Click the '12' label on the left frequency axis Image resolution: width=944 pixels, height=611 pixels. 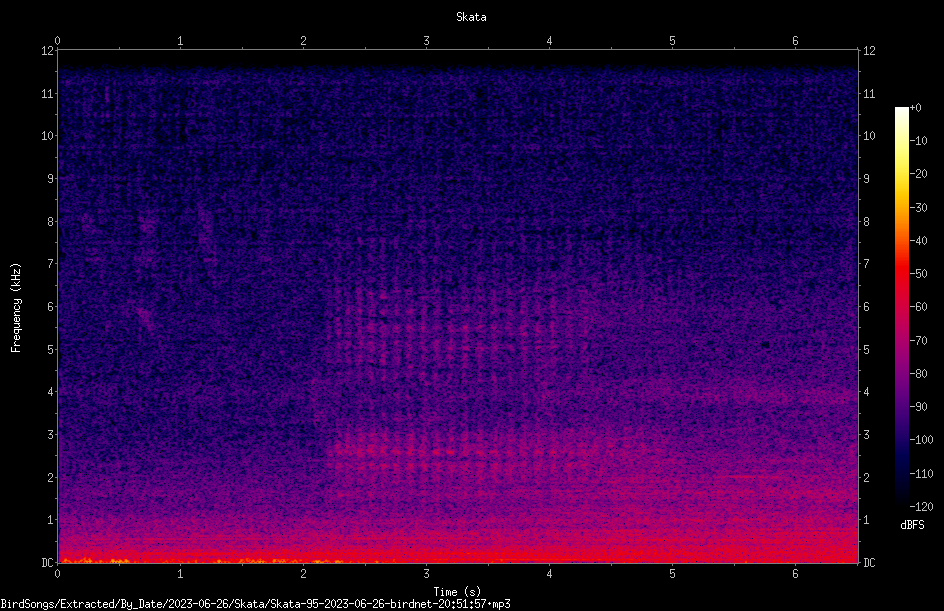(48, 51)
